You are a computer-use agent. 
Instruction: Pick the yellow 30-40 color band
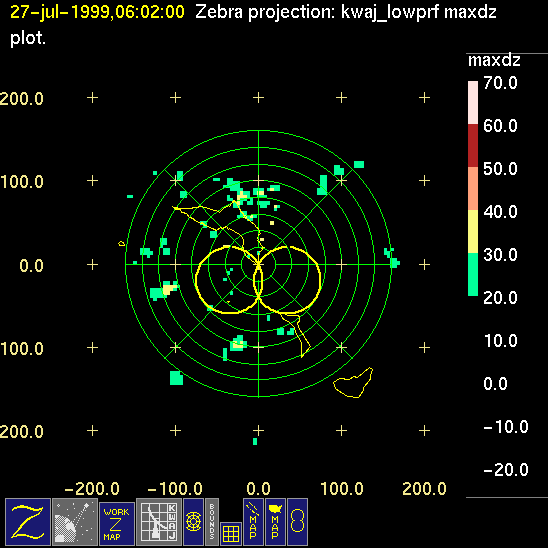coord(473,231)
